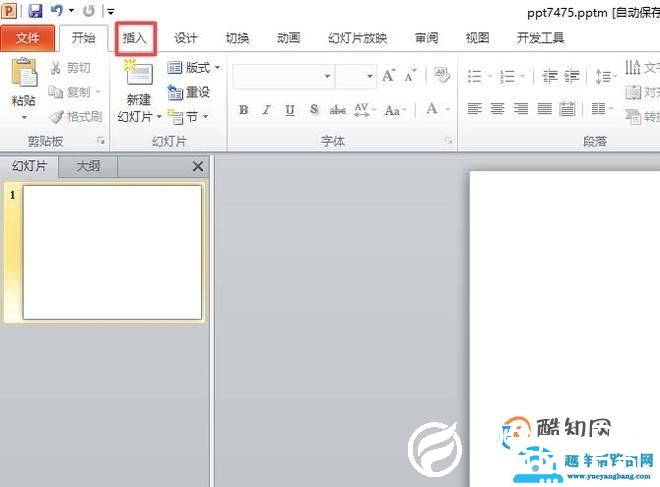The image size is (660, 487).
Task: Open the font name dropdown arrow
Action: [x=327, y=77]
